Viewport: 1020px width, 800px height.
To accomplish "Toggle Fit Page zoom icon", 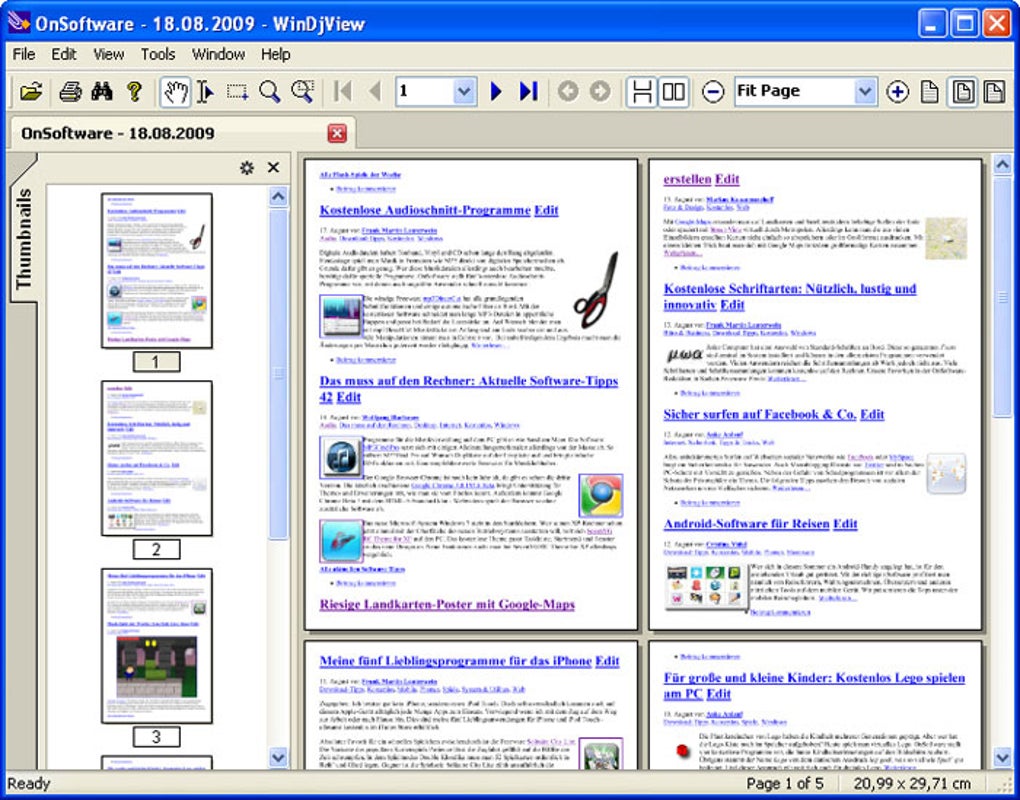I will tap(963, 92).
